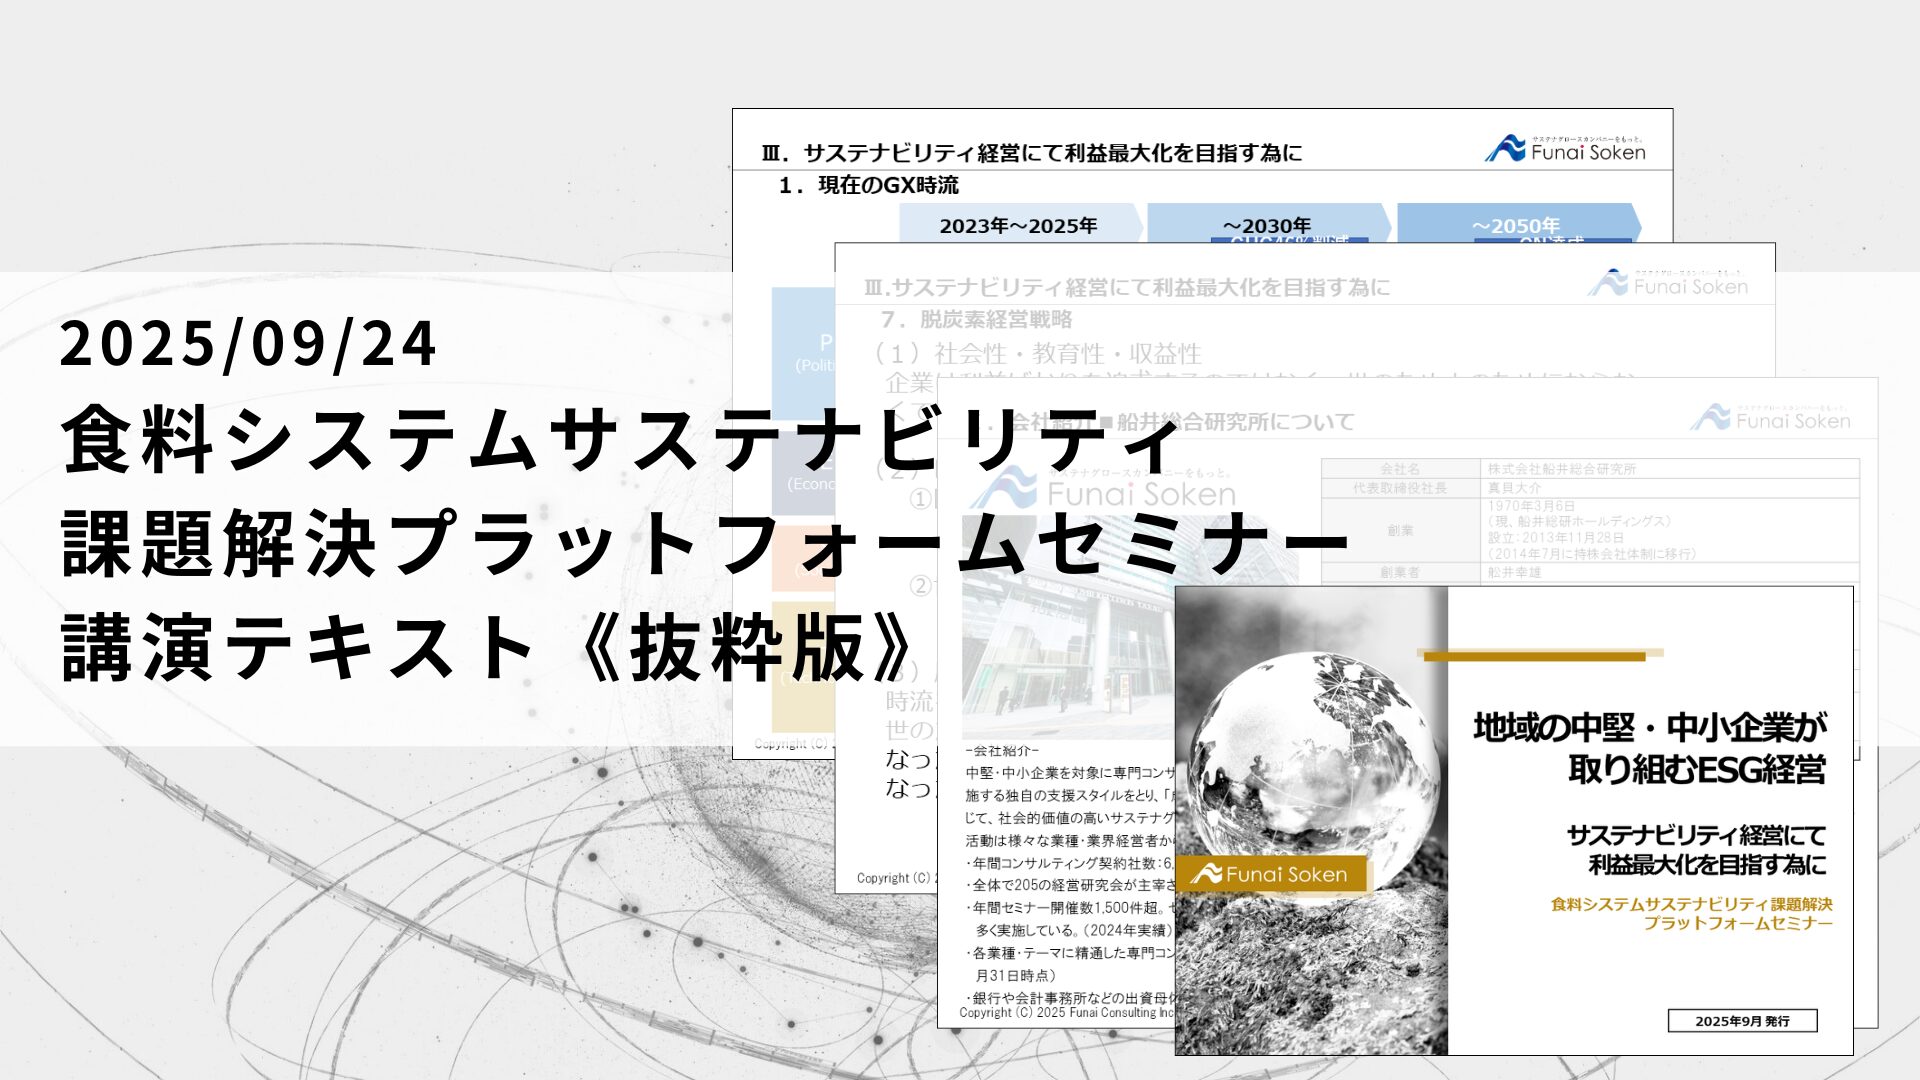
Task: Click the サステナビリティ経営にて利益最大化を目指す為に cover subtitle
Action: pyautogui.click(x=1696, y=849)
